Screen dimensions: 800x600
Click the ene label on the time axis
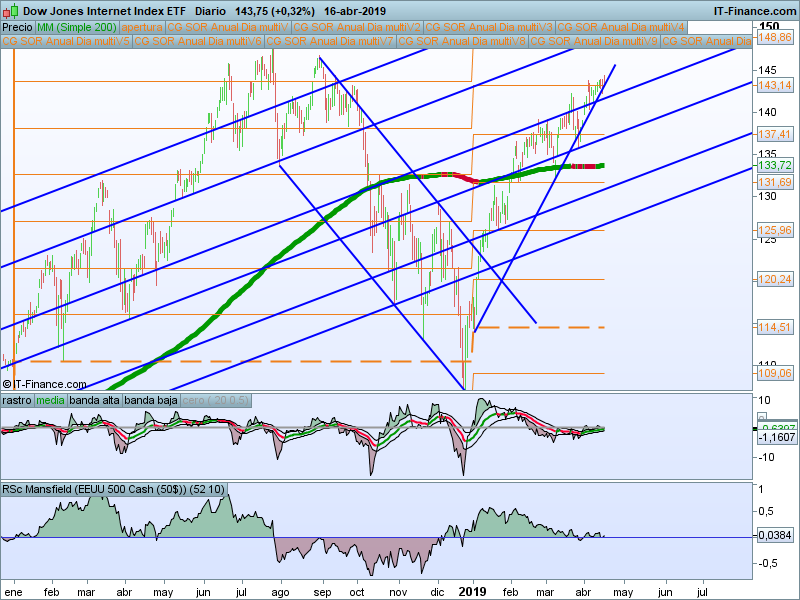13,592
